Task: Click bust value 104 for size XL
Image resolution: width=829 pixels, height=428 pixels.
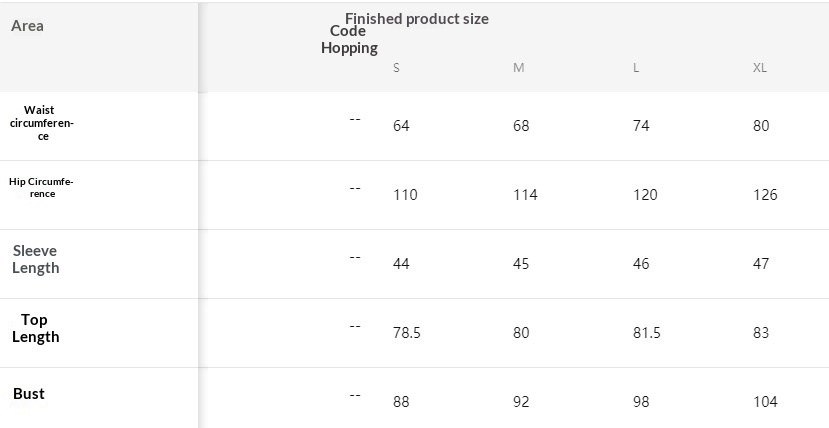Action: [x=765, y=402]
